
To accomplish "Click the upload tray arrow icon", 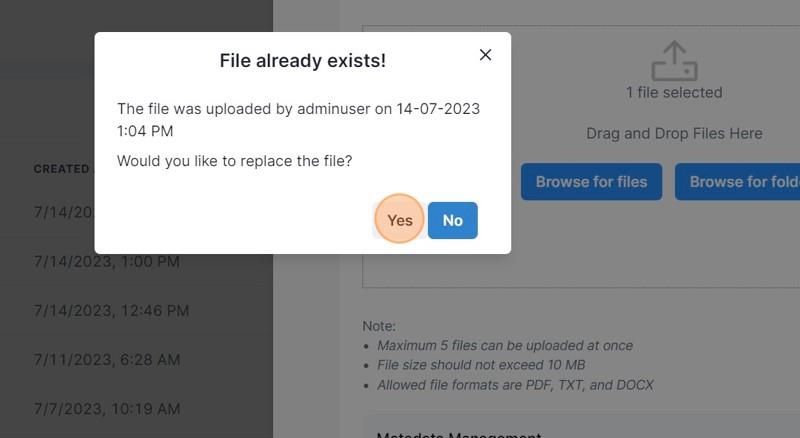I will (x=674, y=61).
